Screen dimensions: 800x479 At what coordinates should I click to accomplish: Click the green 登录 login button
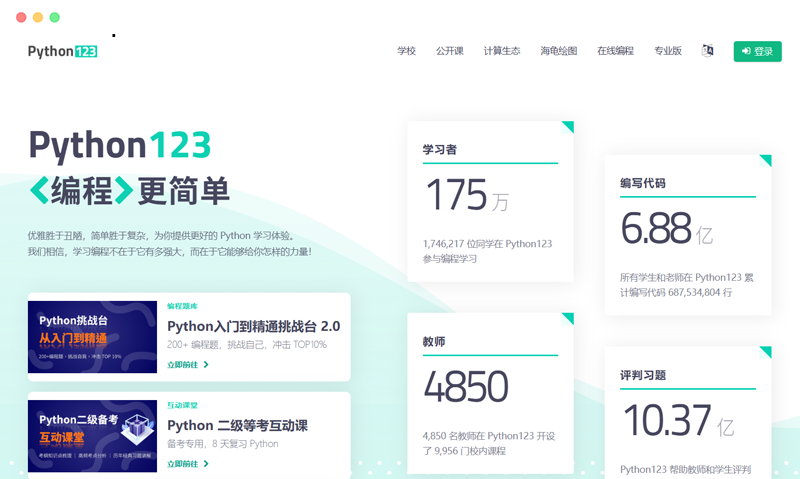point(757,51)
